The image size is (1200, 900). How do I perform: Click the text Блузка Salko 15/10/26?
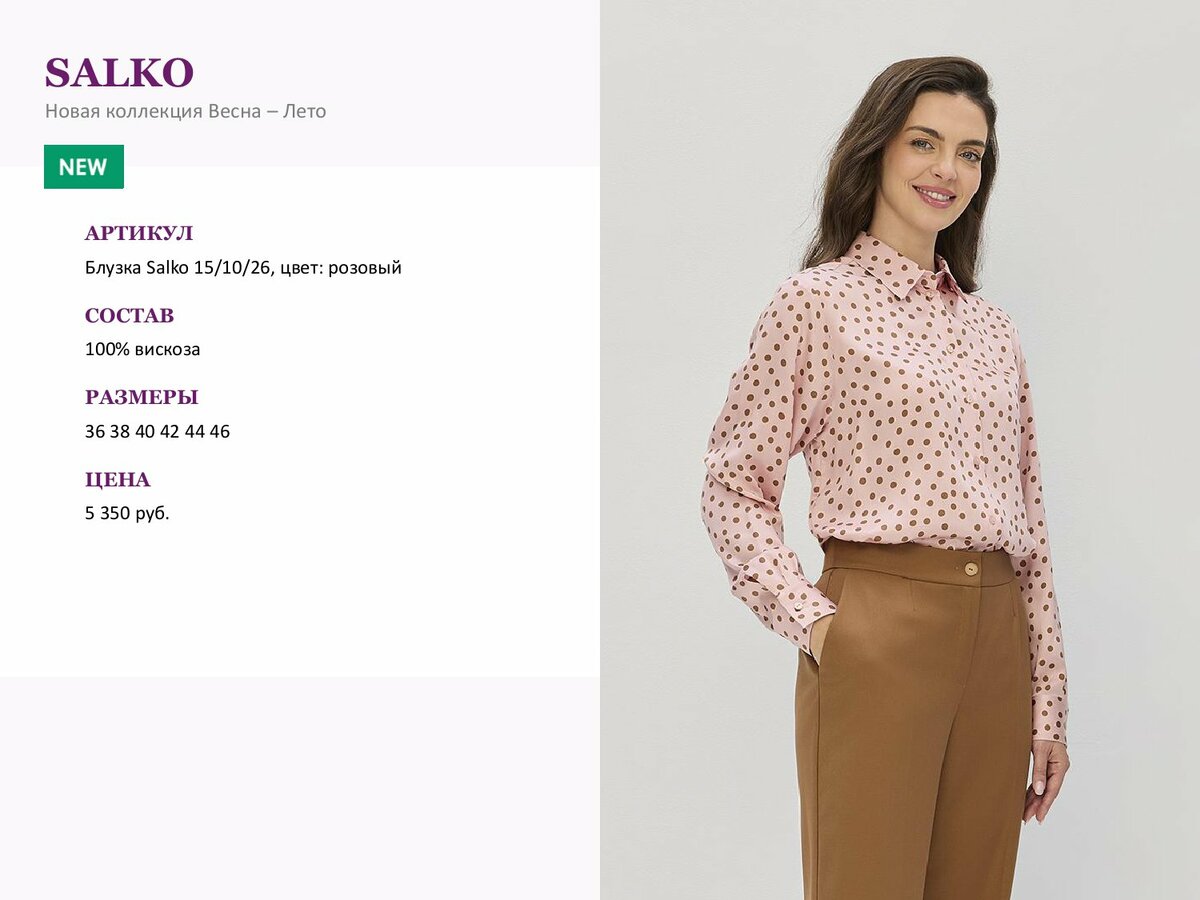coord(178,268)
